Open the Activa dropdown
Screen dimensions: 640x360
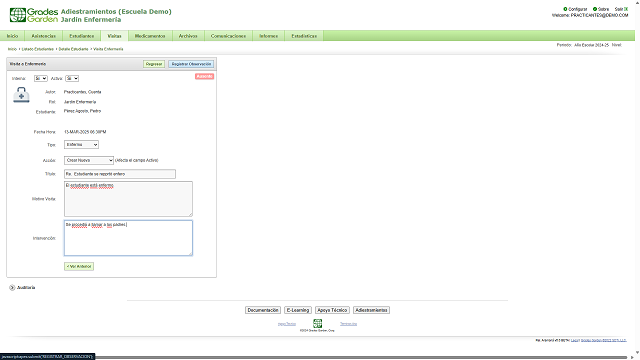[72, 78]
